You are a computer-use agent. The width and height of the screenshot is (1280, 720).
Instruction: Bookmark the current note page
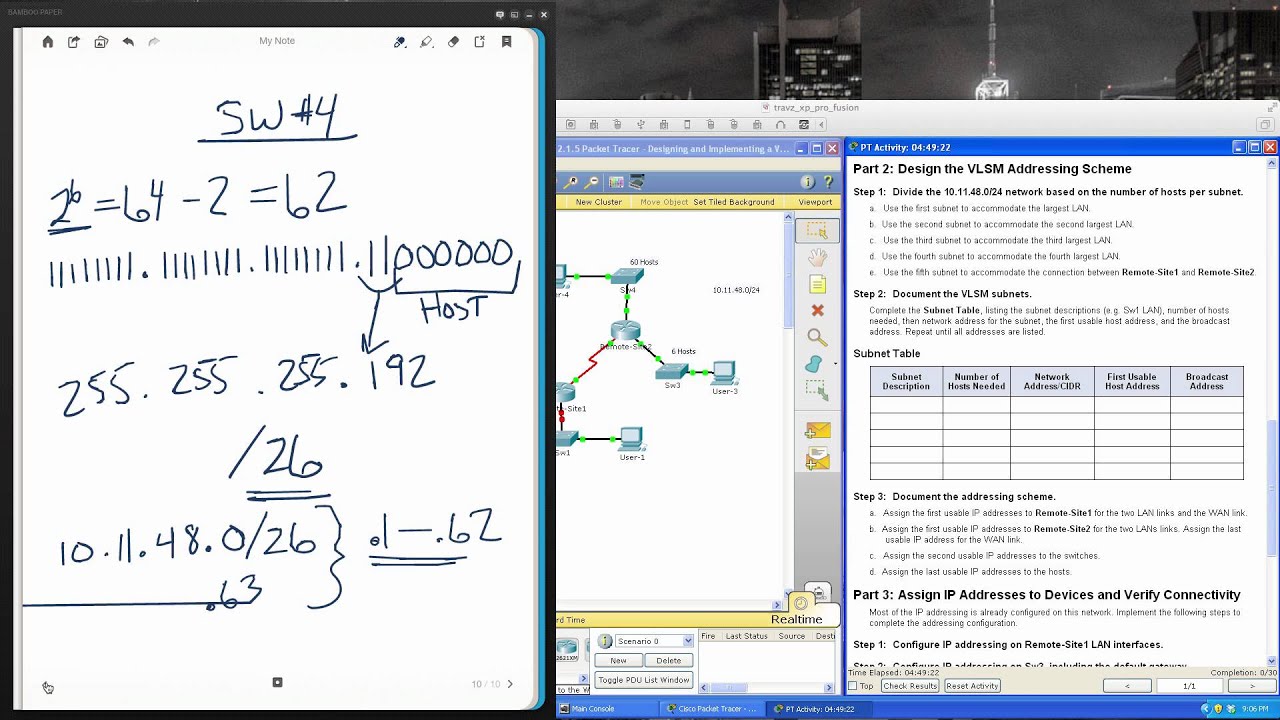[507, 42]
